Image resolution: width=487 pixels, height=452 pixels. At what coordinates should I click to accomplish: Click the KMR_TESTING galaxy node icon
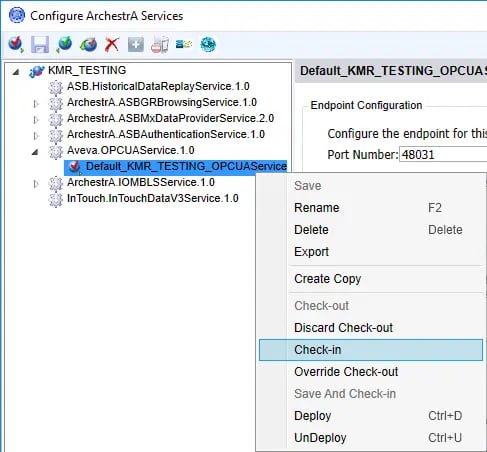37,71
